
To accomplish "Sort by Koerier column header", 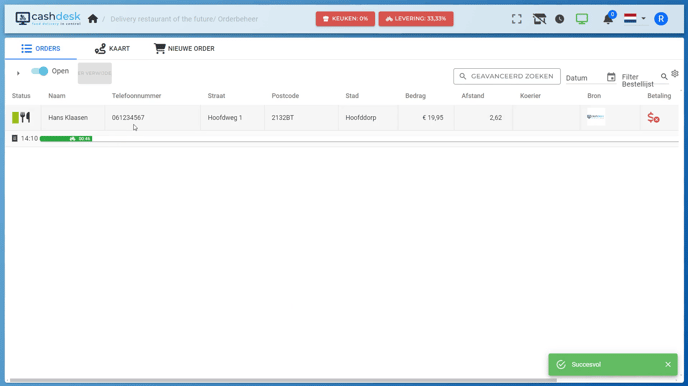I will coord(530,96).
